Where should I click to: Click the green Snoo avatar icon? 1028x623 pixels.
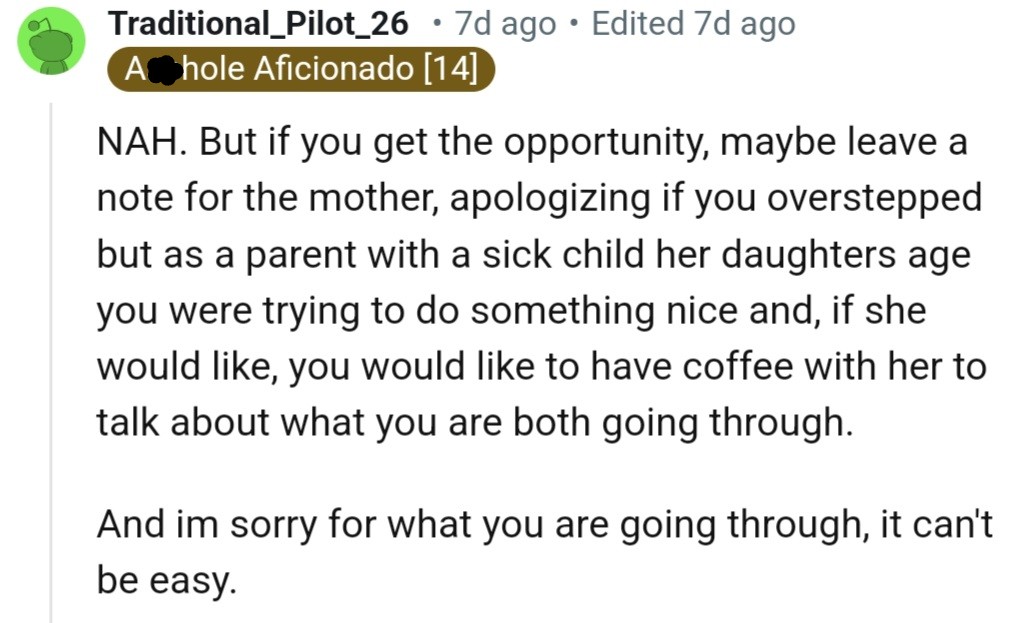click(52, 41)
